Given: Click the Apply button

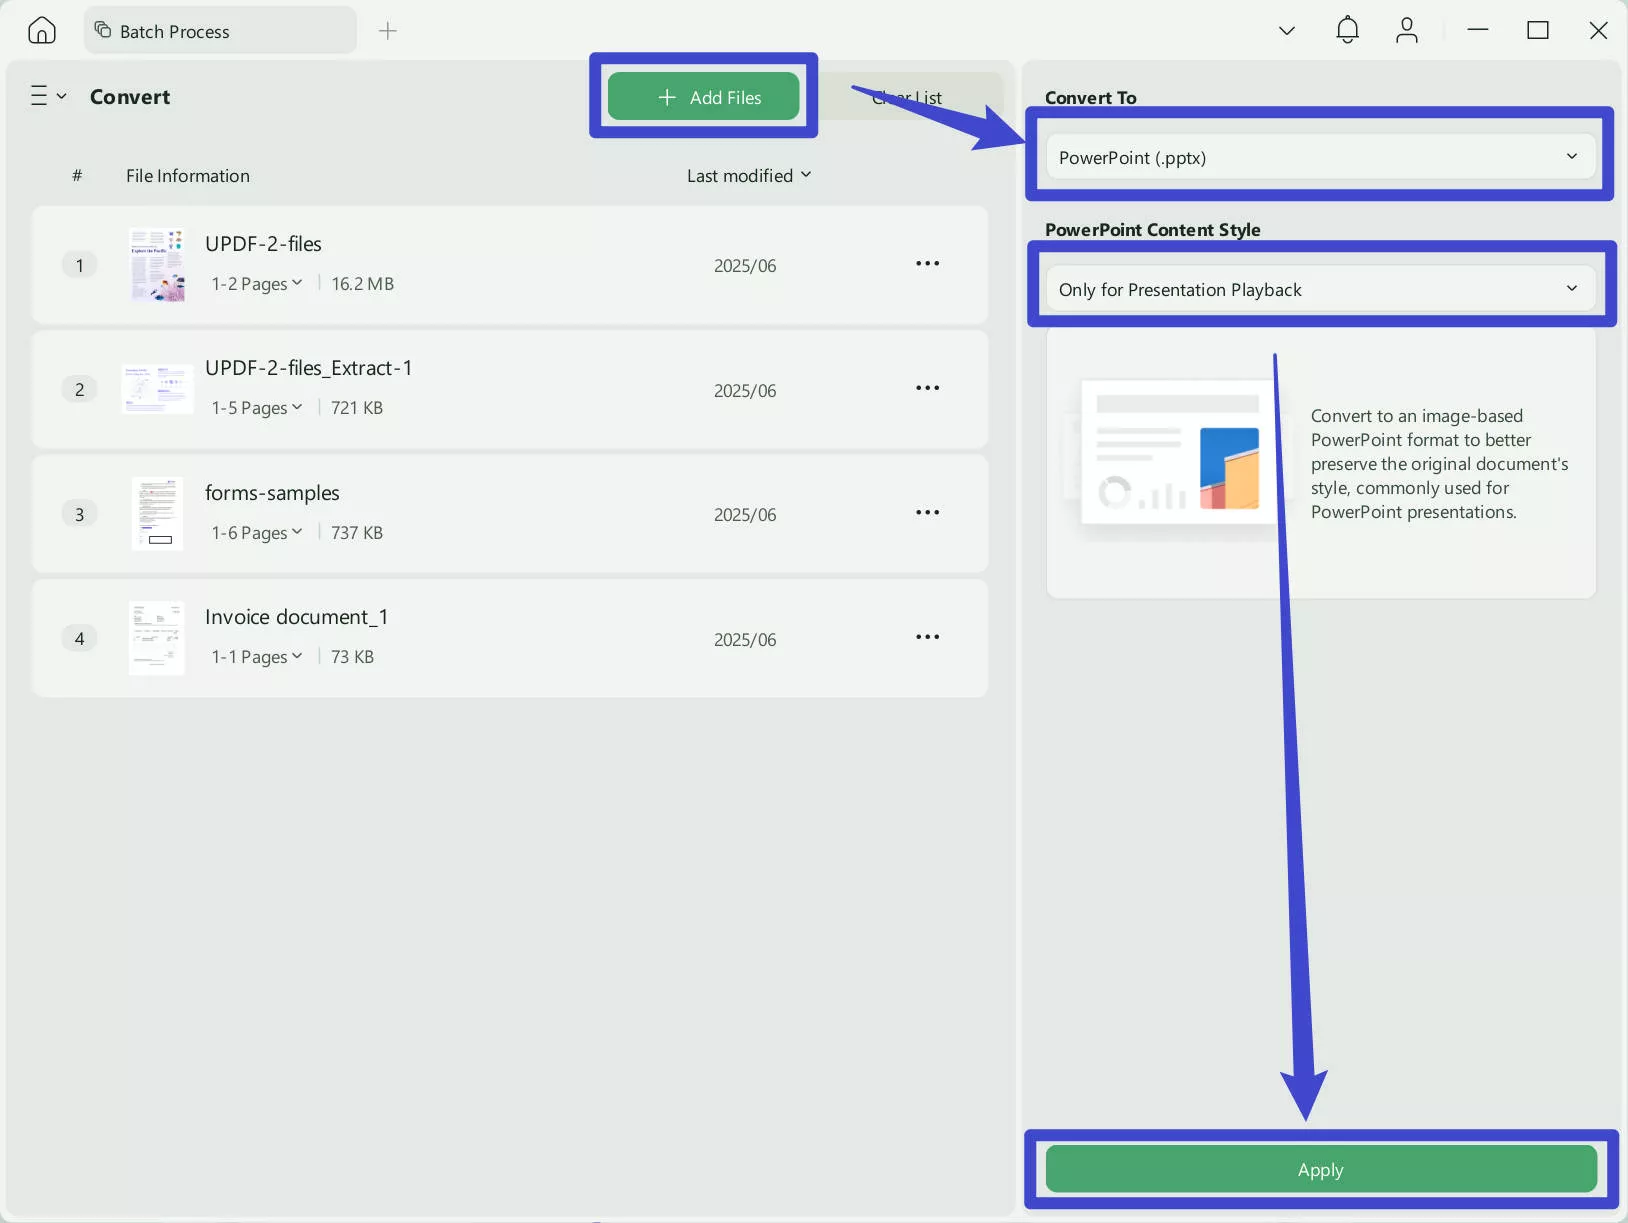Looking at the screenshot, I should pos(1321,1170).
